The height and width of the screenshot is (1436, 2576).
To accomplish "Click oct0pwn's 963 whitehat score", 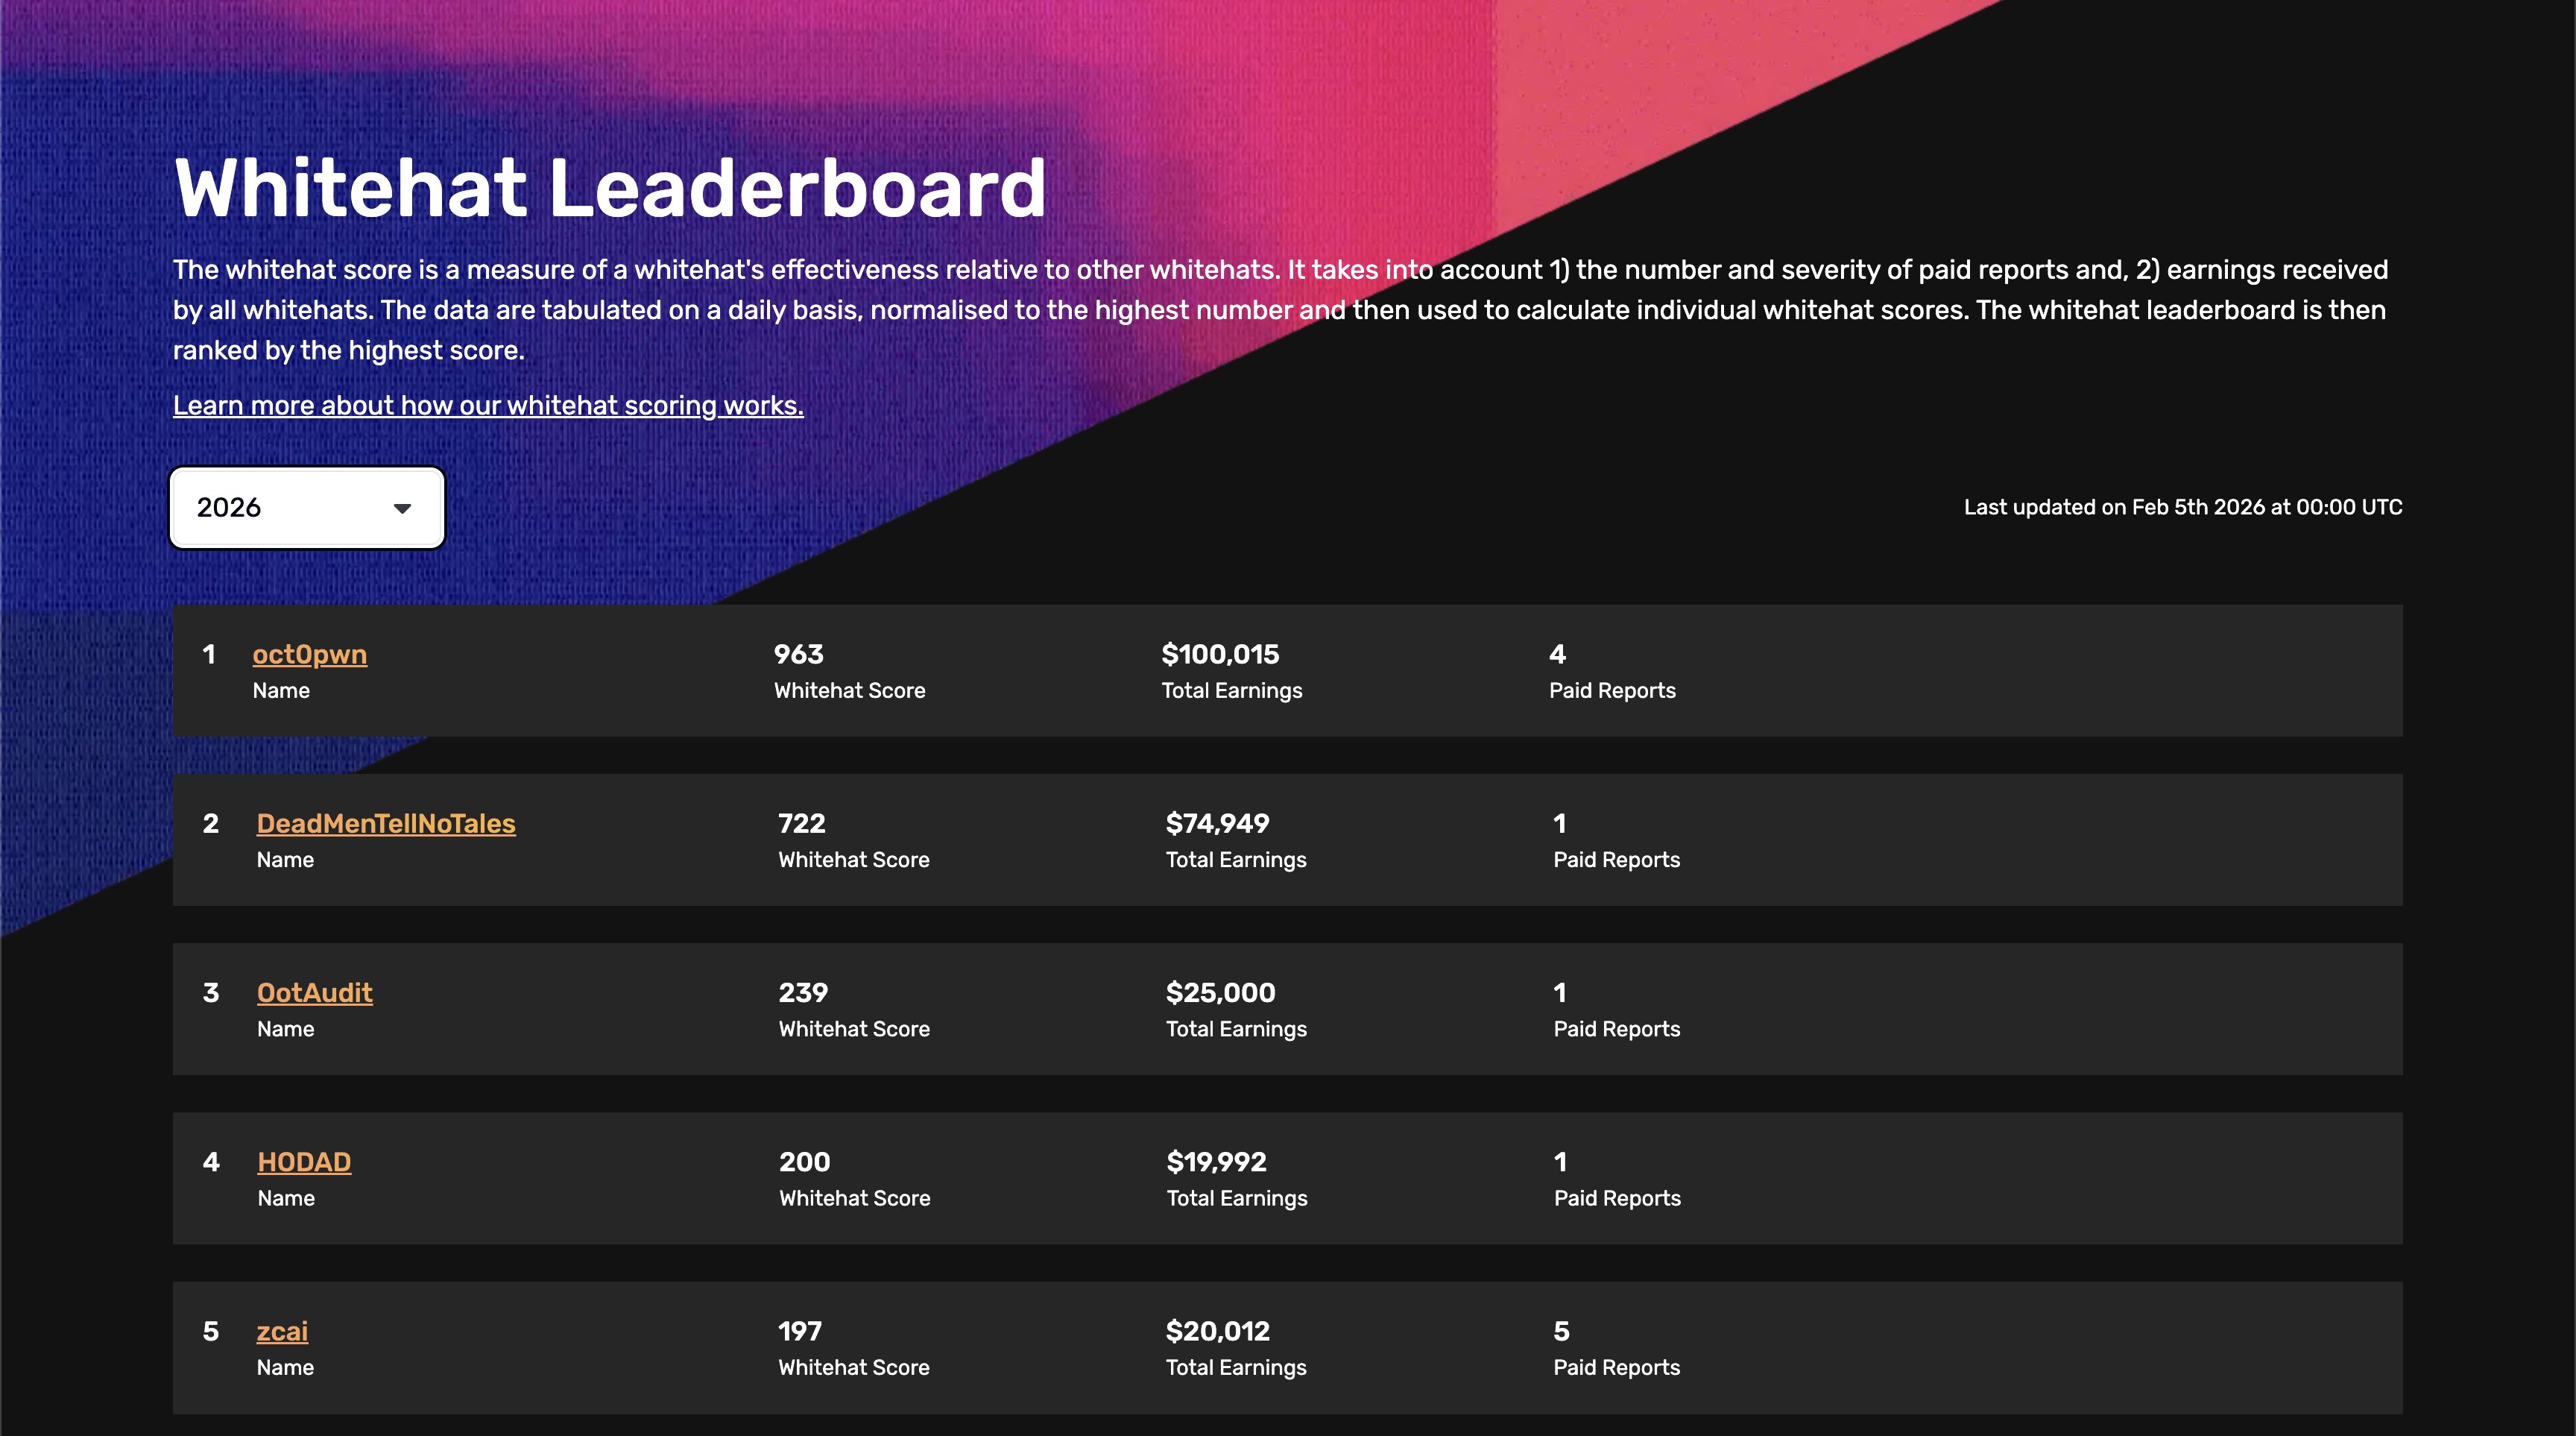I will coord(798,654).
